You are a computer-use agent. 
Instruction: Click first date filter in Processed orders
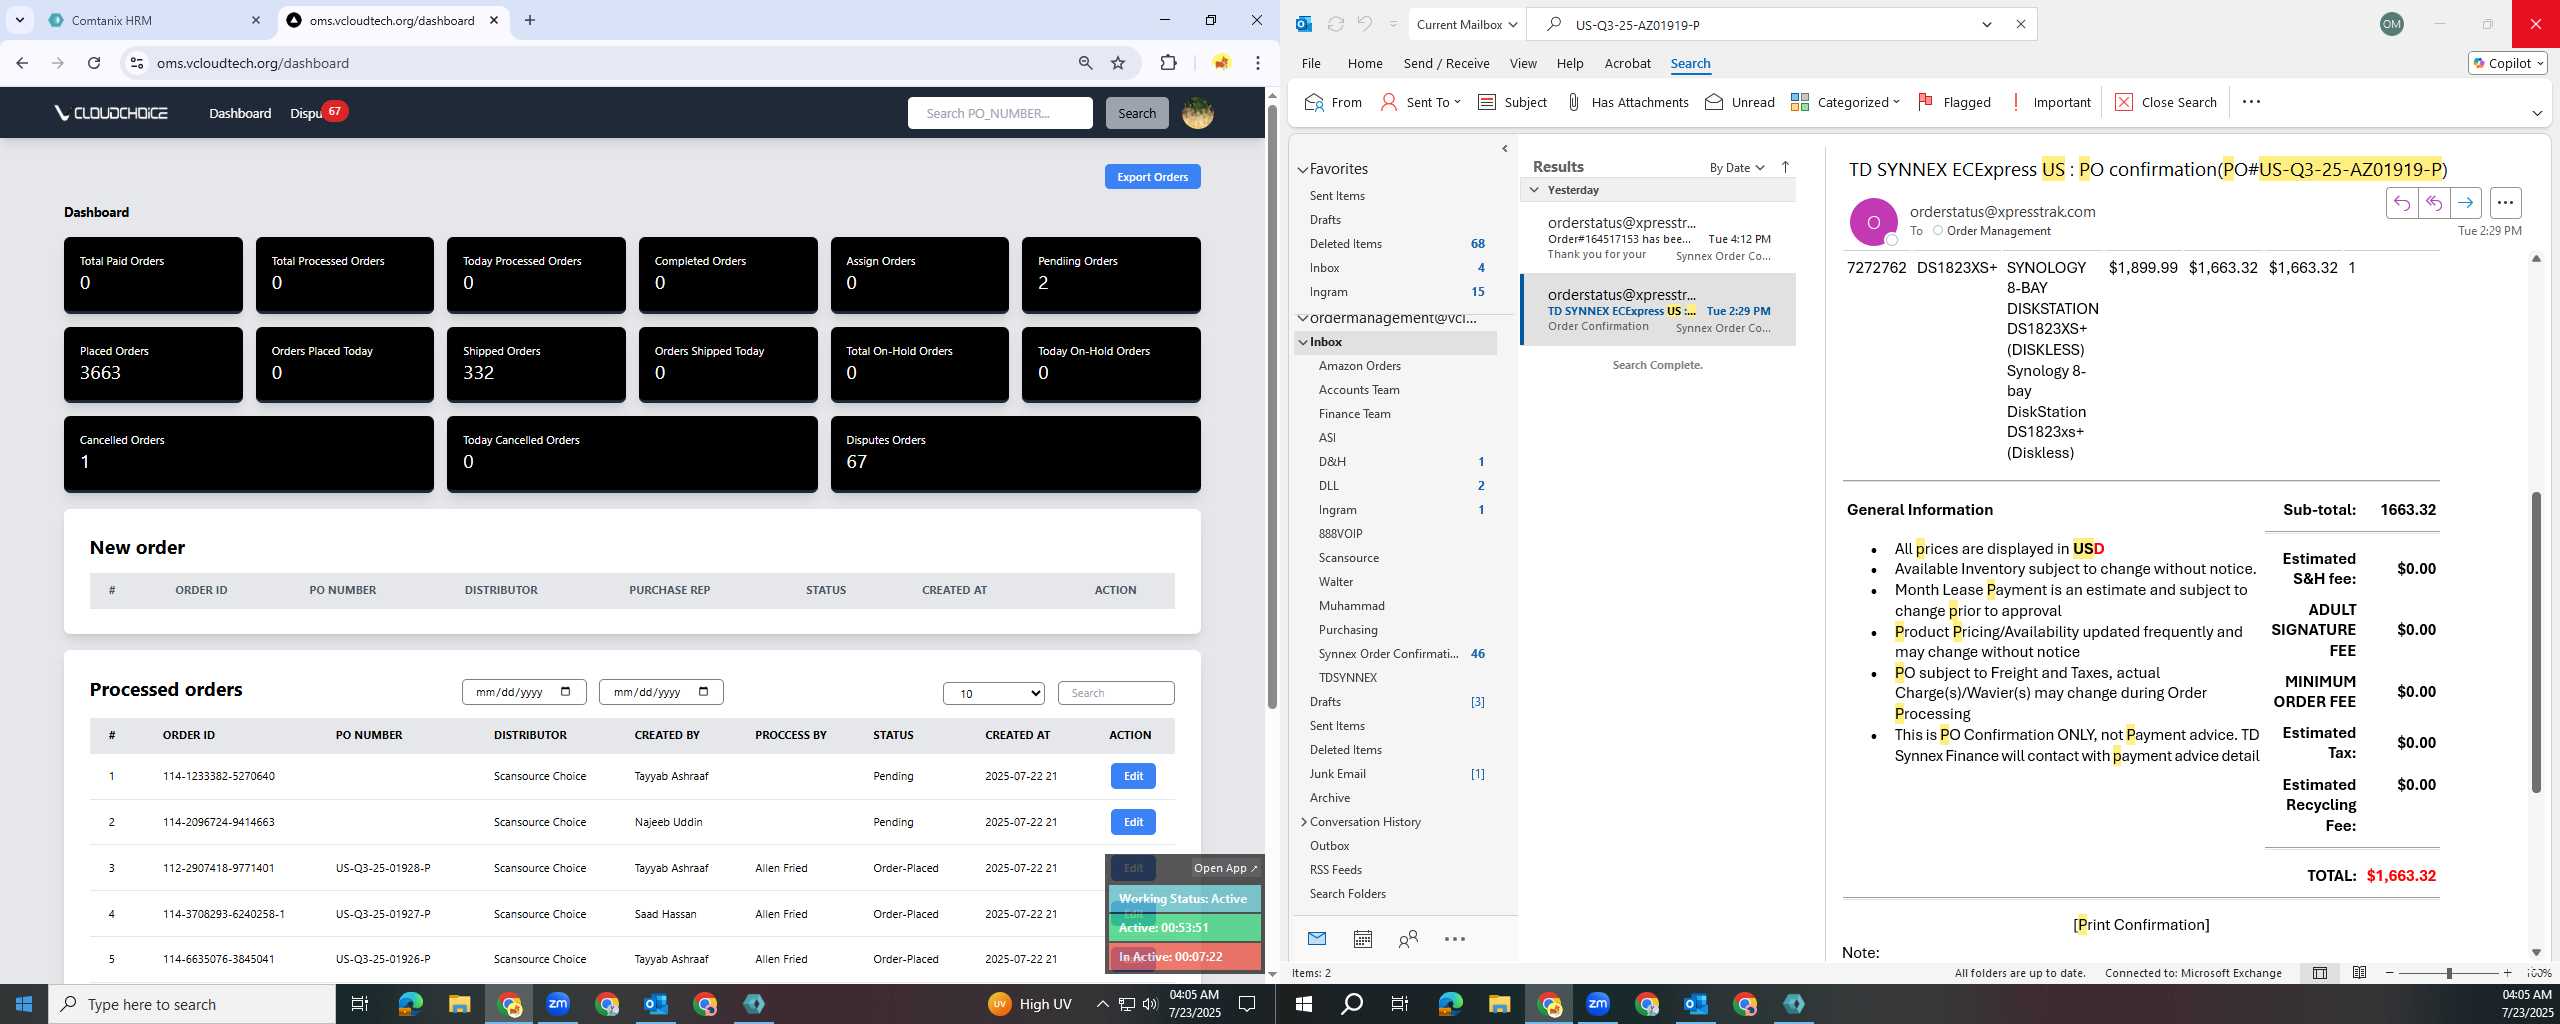coord(524,692)
